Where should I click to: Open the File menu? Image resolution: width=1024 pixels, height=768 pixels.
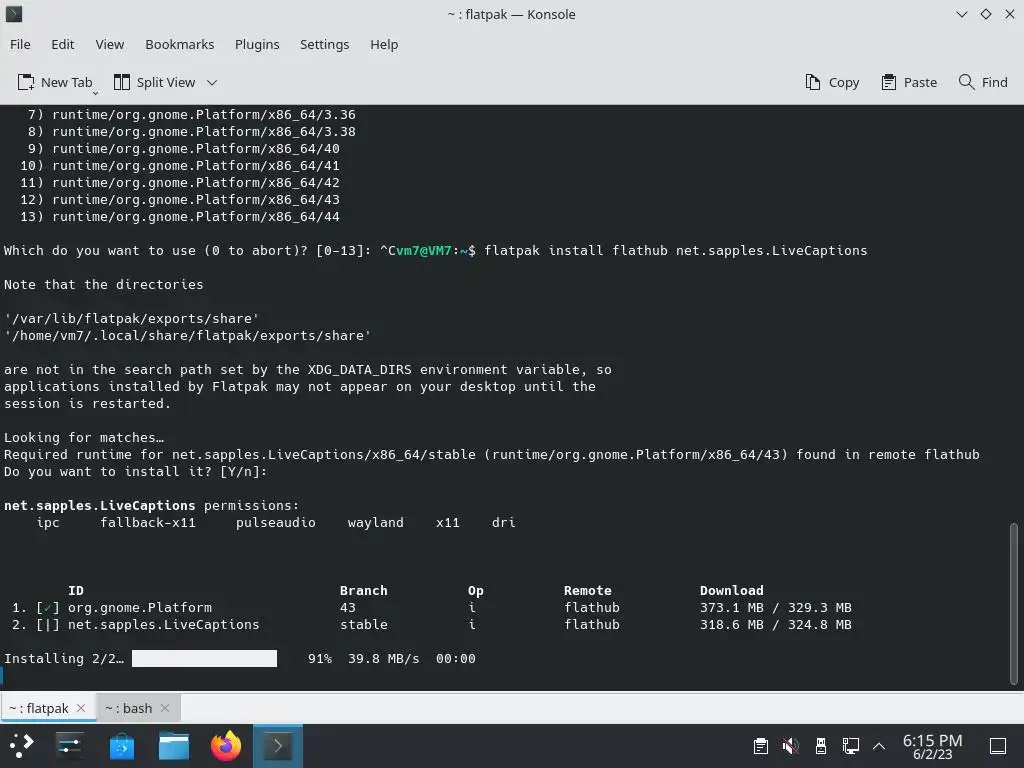coord(20,44)
